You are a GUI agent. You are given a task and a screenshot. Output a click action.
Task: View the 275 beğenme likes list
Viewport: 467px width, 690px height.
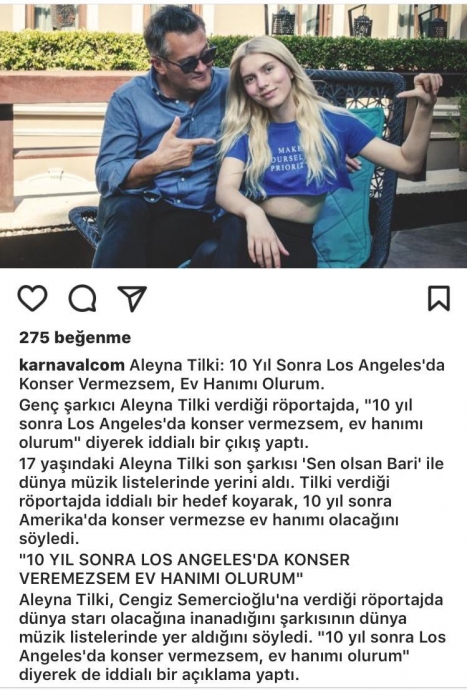tap(75, 338)
